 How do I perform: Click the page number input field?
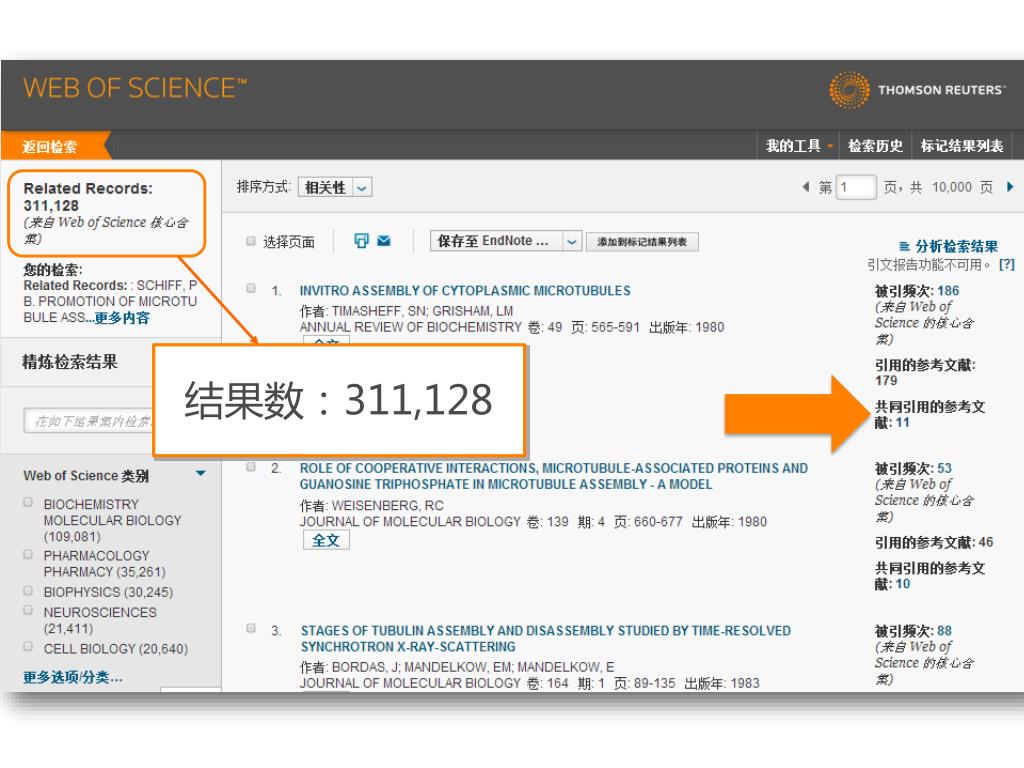point(856,187)
